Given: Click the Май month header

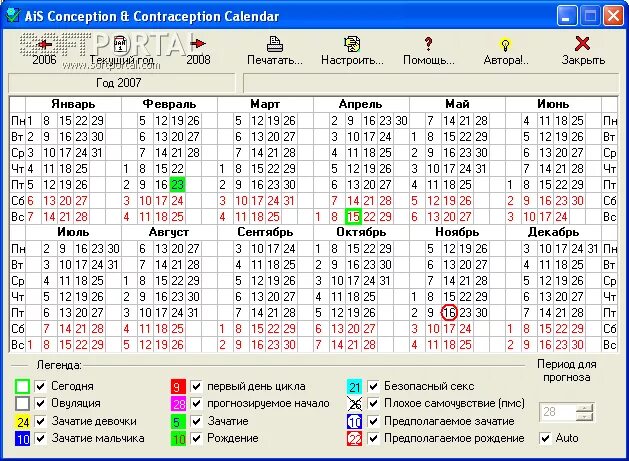Looking at the screenshot, I should click(x=457, y=104).
